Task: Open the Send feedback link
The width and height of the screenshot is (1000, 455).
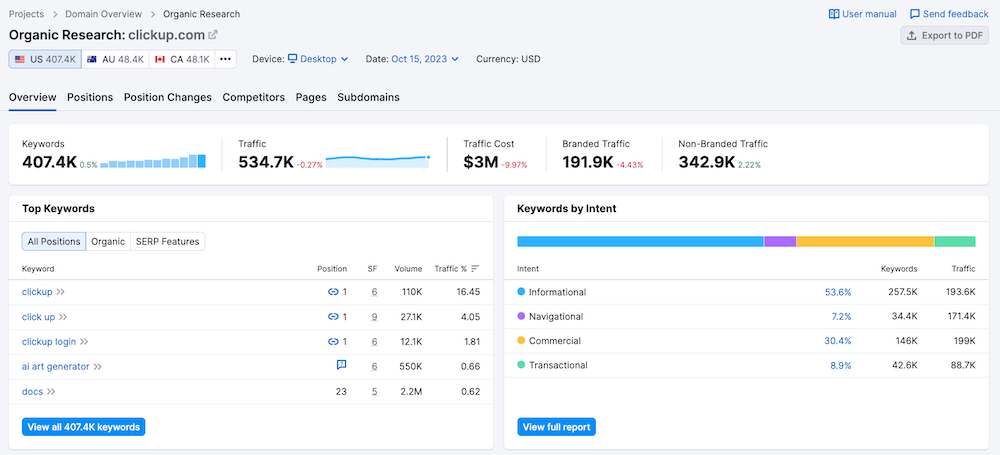Action: (x=949, y=14)
